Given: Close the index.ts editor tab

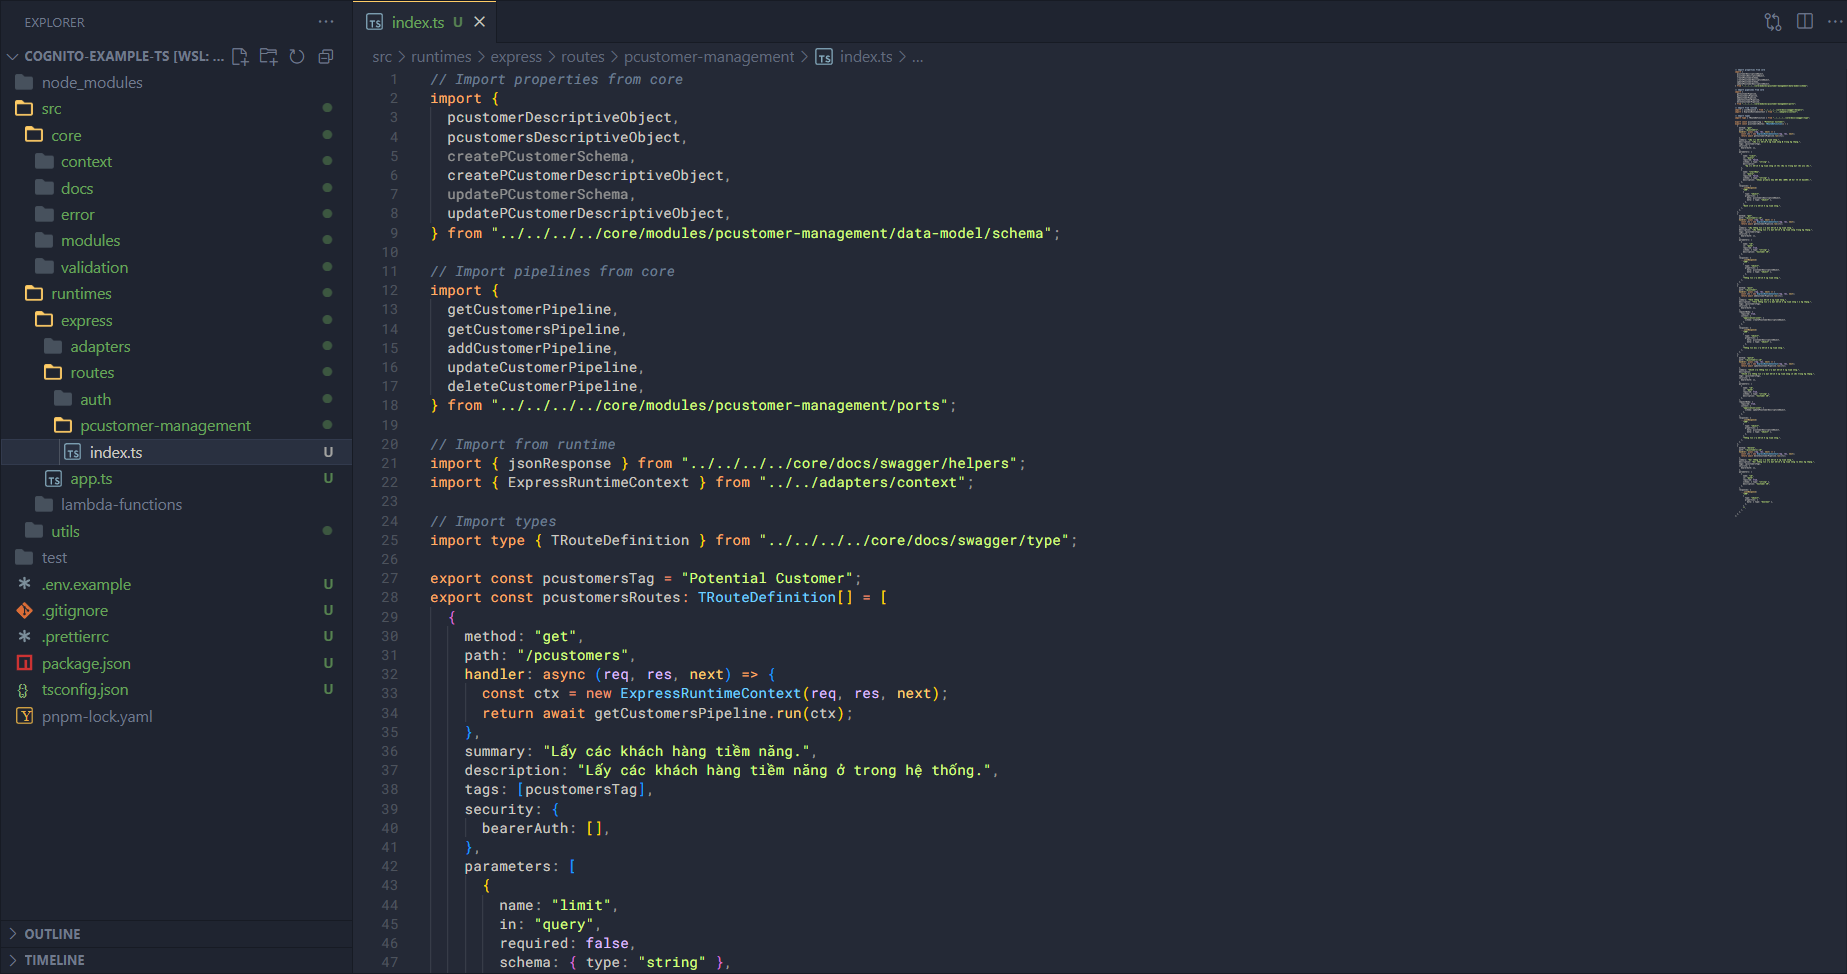Looking at the screenshot, I should point(480,22).
